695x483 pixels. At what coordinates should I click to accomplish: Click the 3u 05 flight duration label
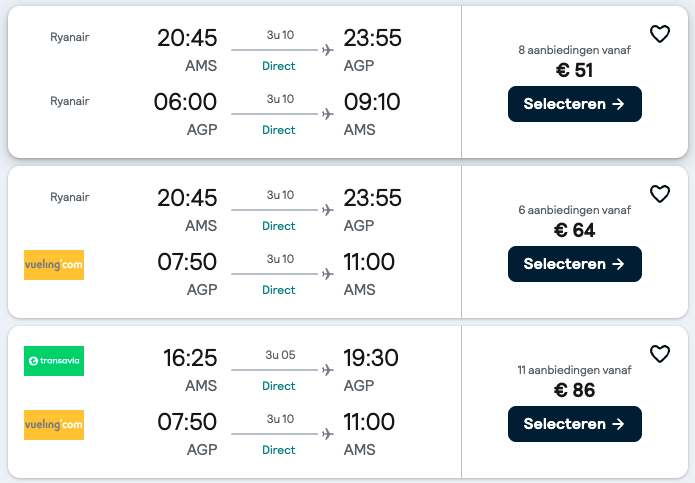pyautogui.click(x=279, y=354)
